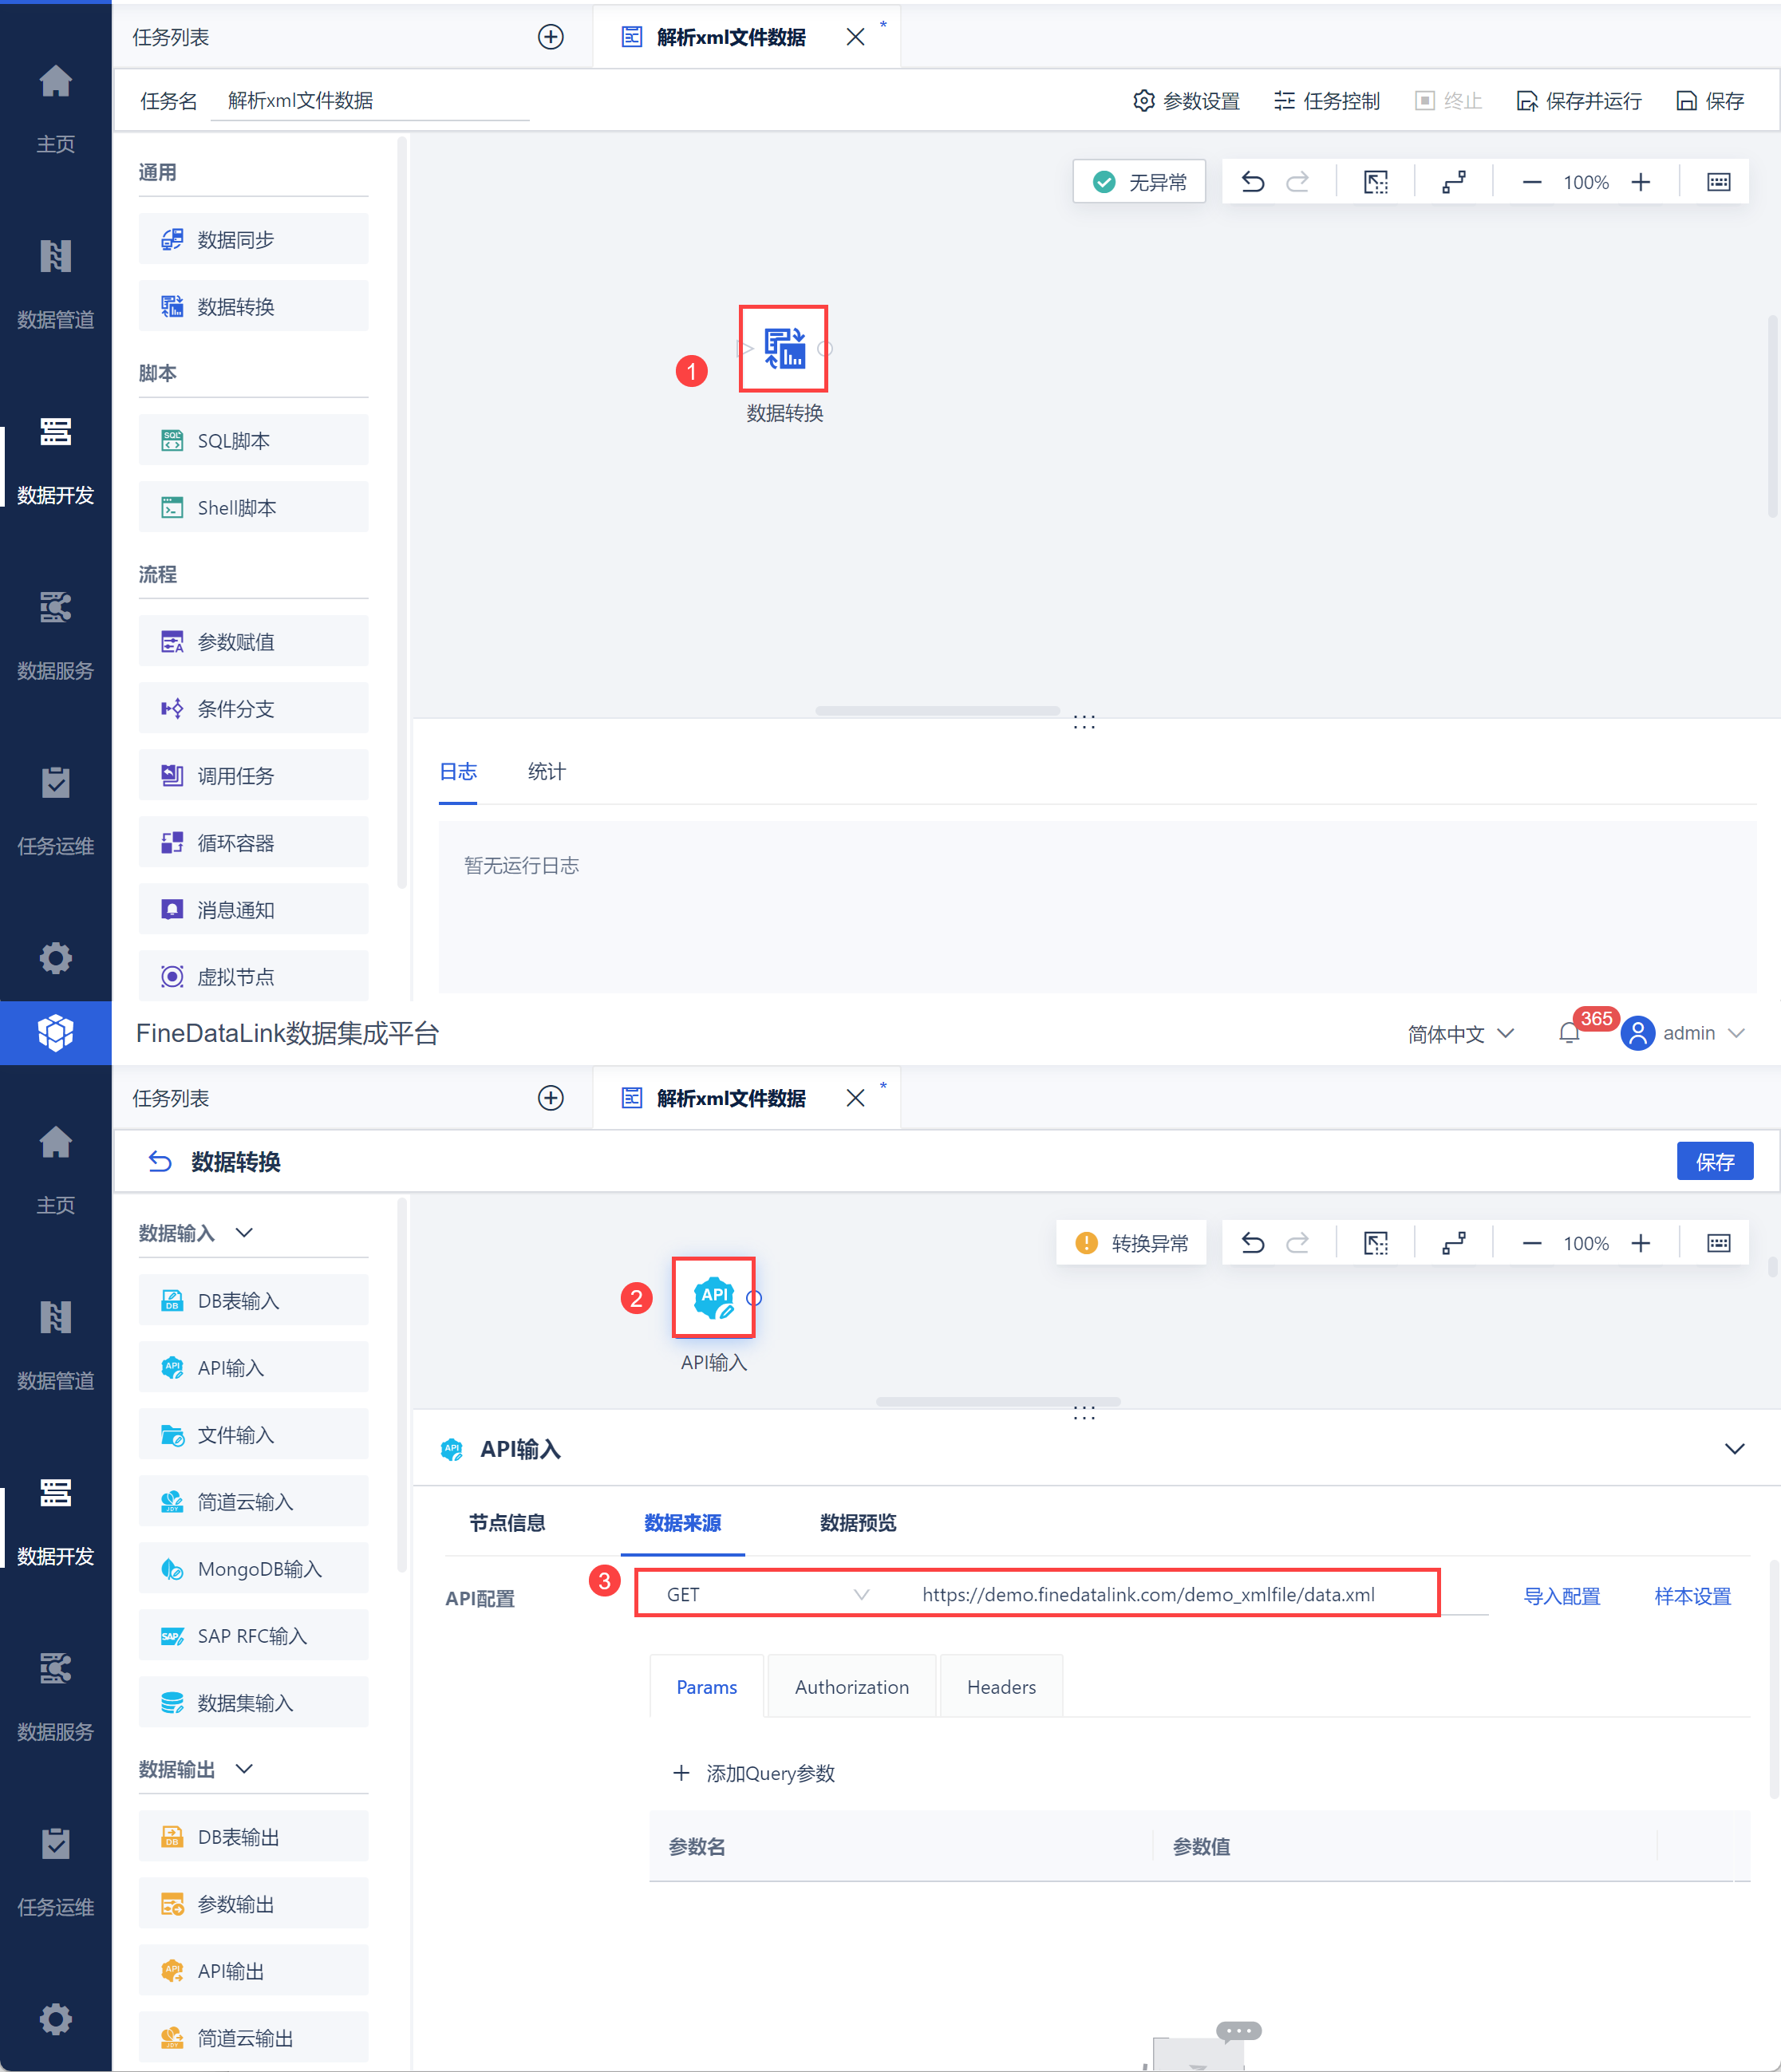Click the API输入 node on the canvas
The width and height of the screenshot is (1781, 2072).
tap(713, 1297)
